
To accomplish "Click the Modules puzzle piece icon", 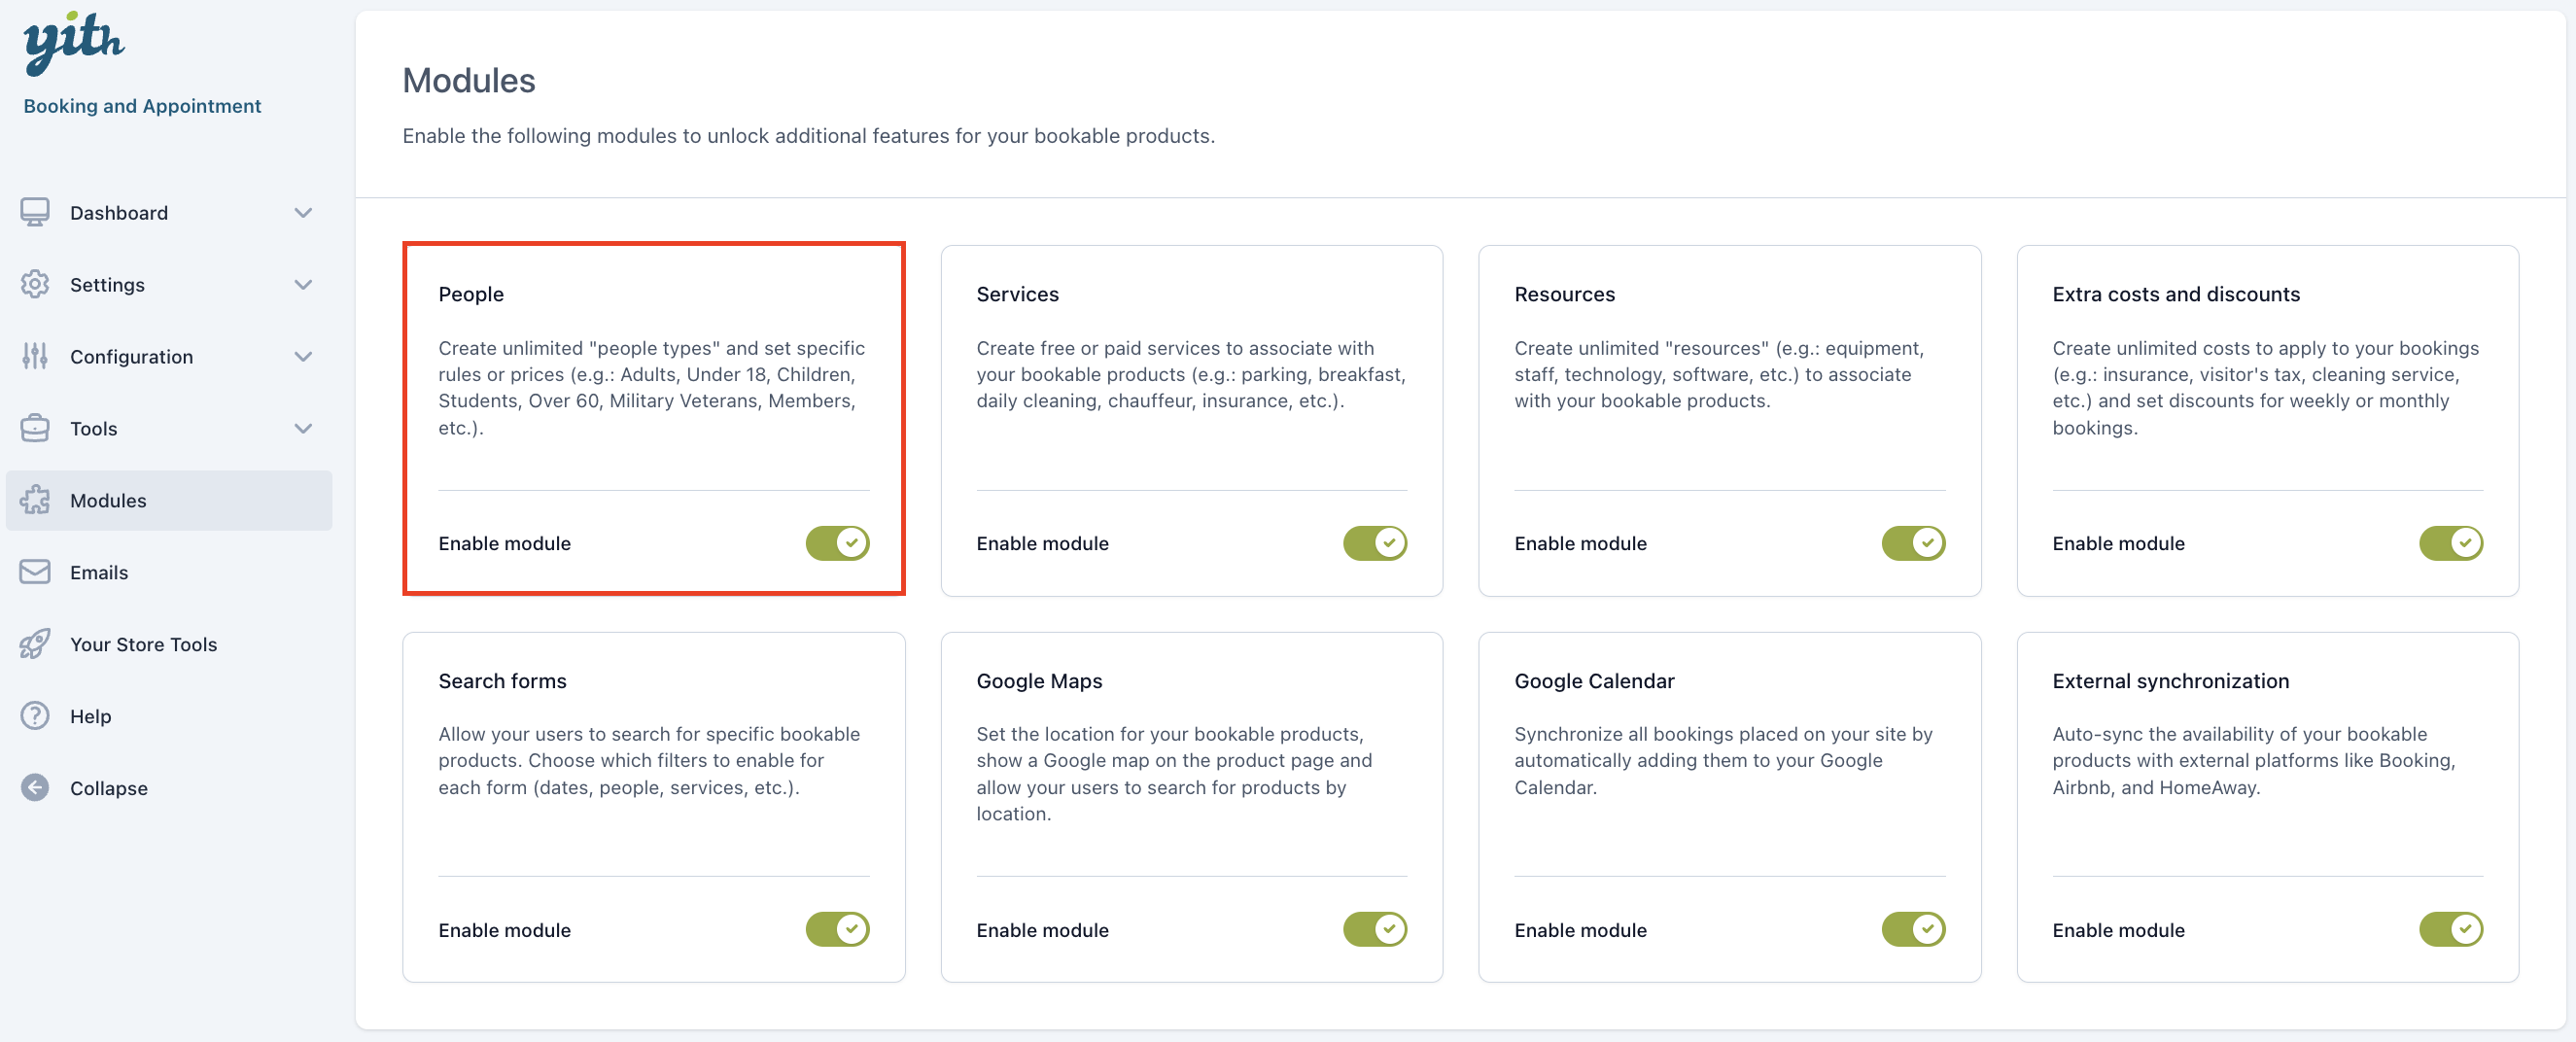I will pyautogui.click(x=35, y=500).
